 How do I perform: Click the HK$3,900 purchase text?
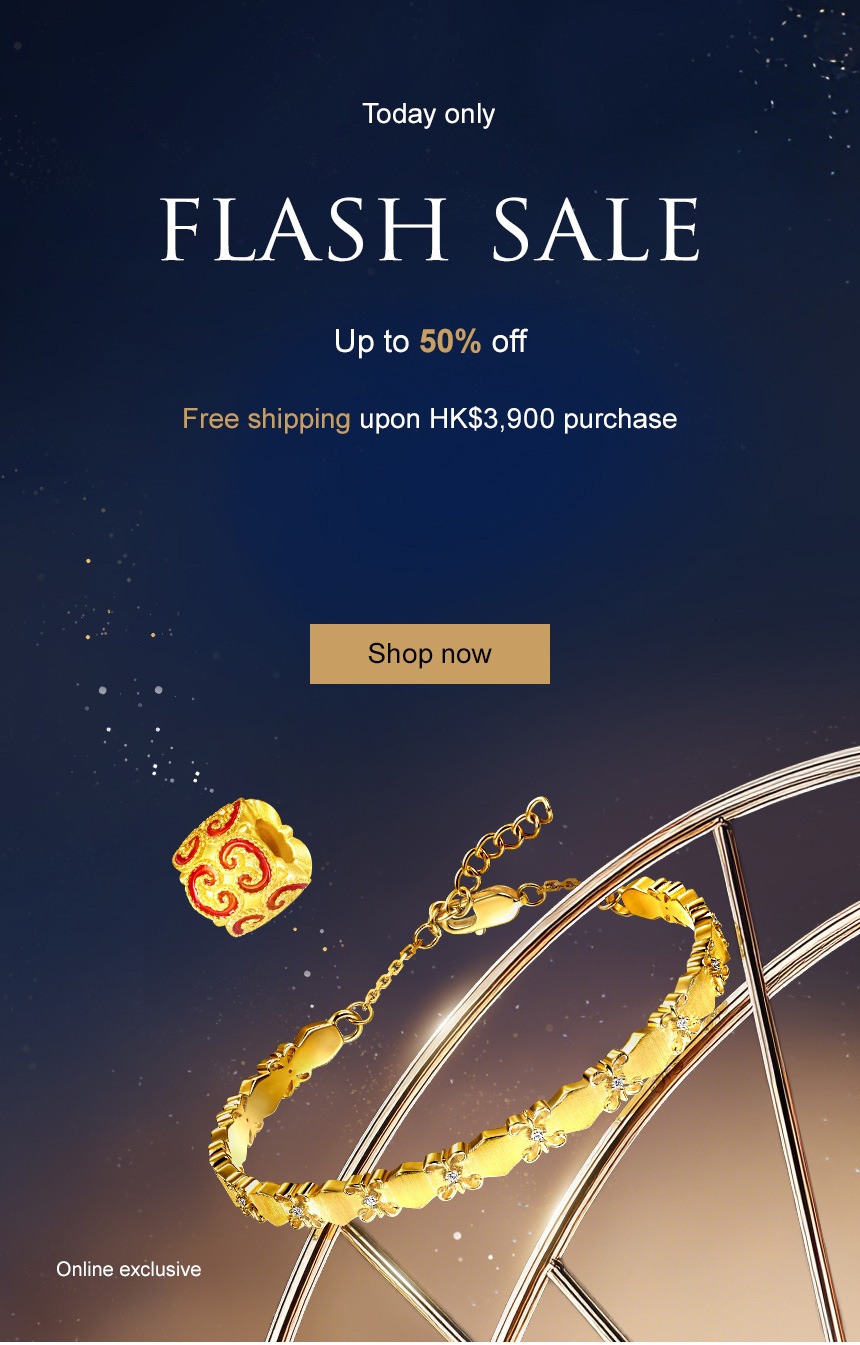pos(553,418)
